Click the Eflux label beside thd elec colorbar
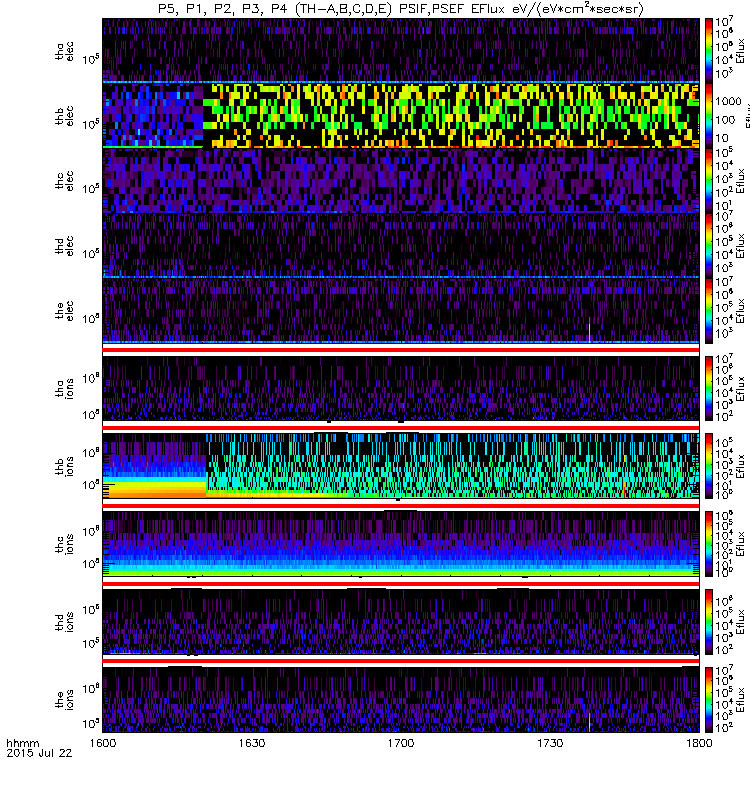This screenshot has height=800, width=750. click(741, 245)
